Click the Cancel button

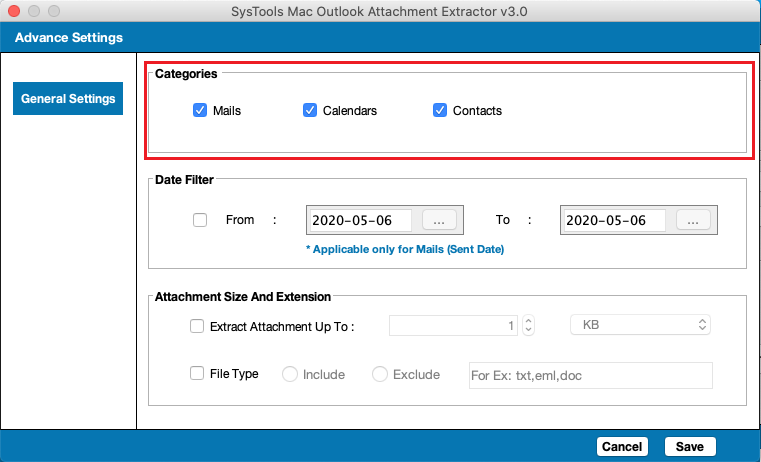tap(622, 446)
